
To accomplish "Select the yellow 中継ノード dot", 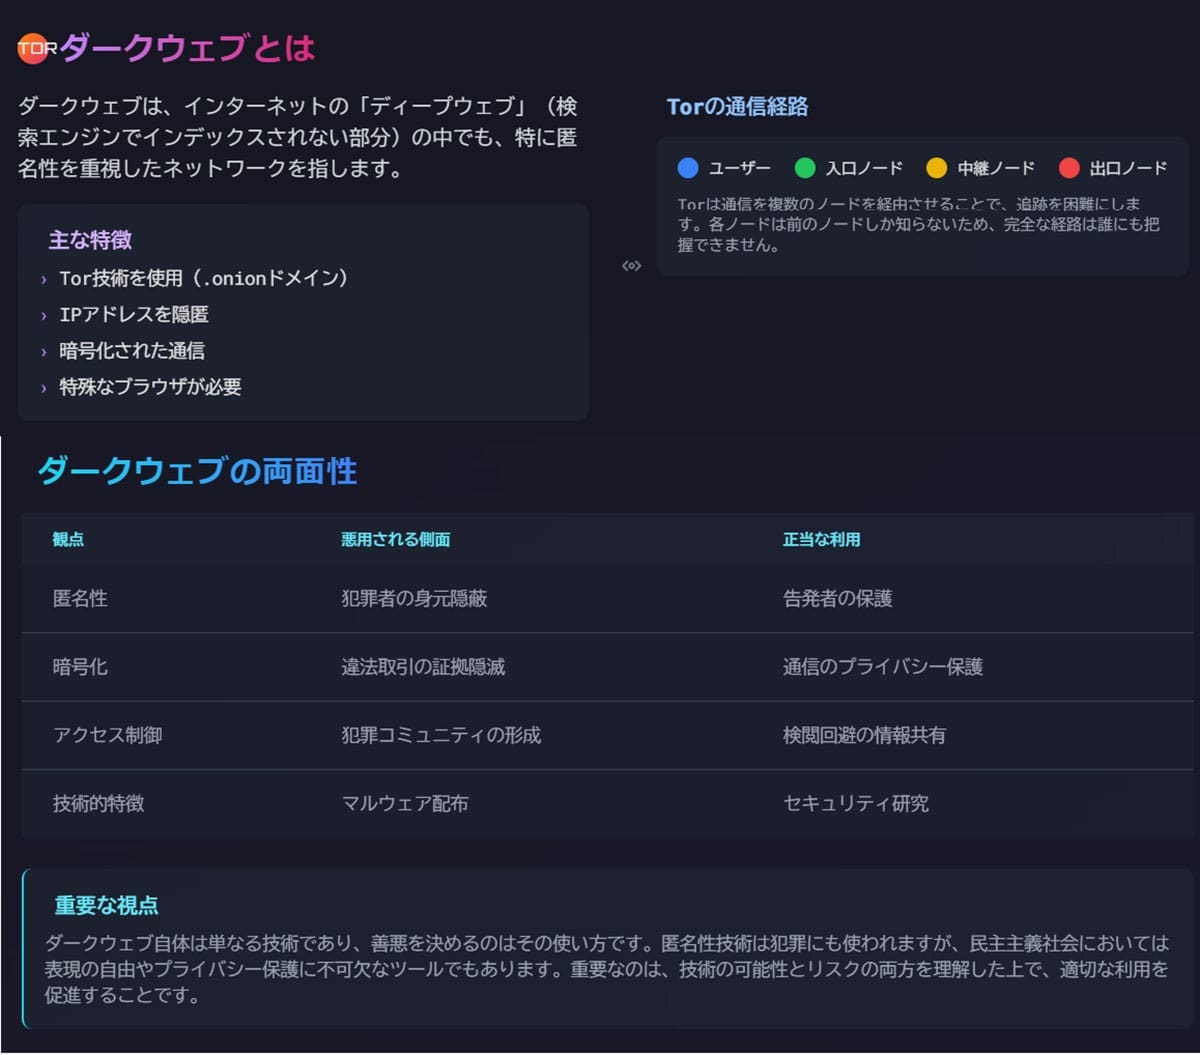I will 936,168.
